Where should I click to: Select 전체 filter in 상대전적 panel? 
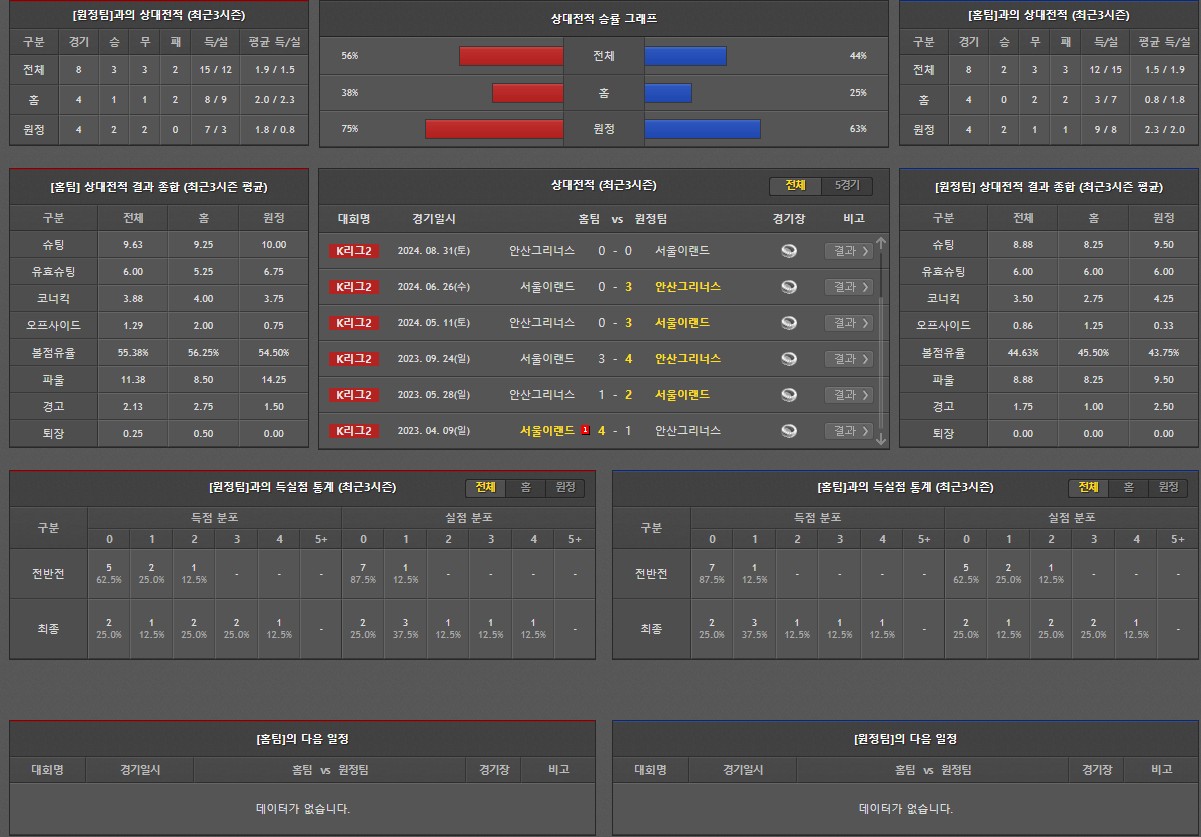795,186
